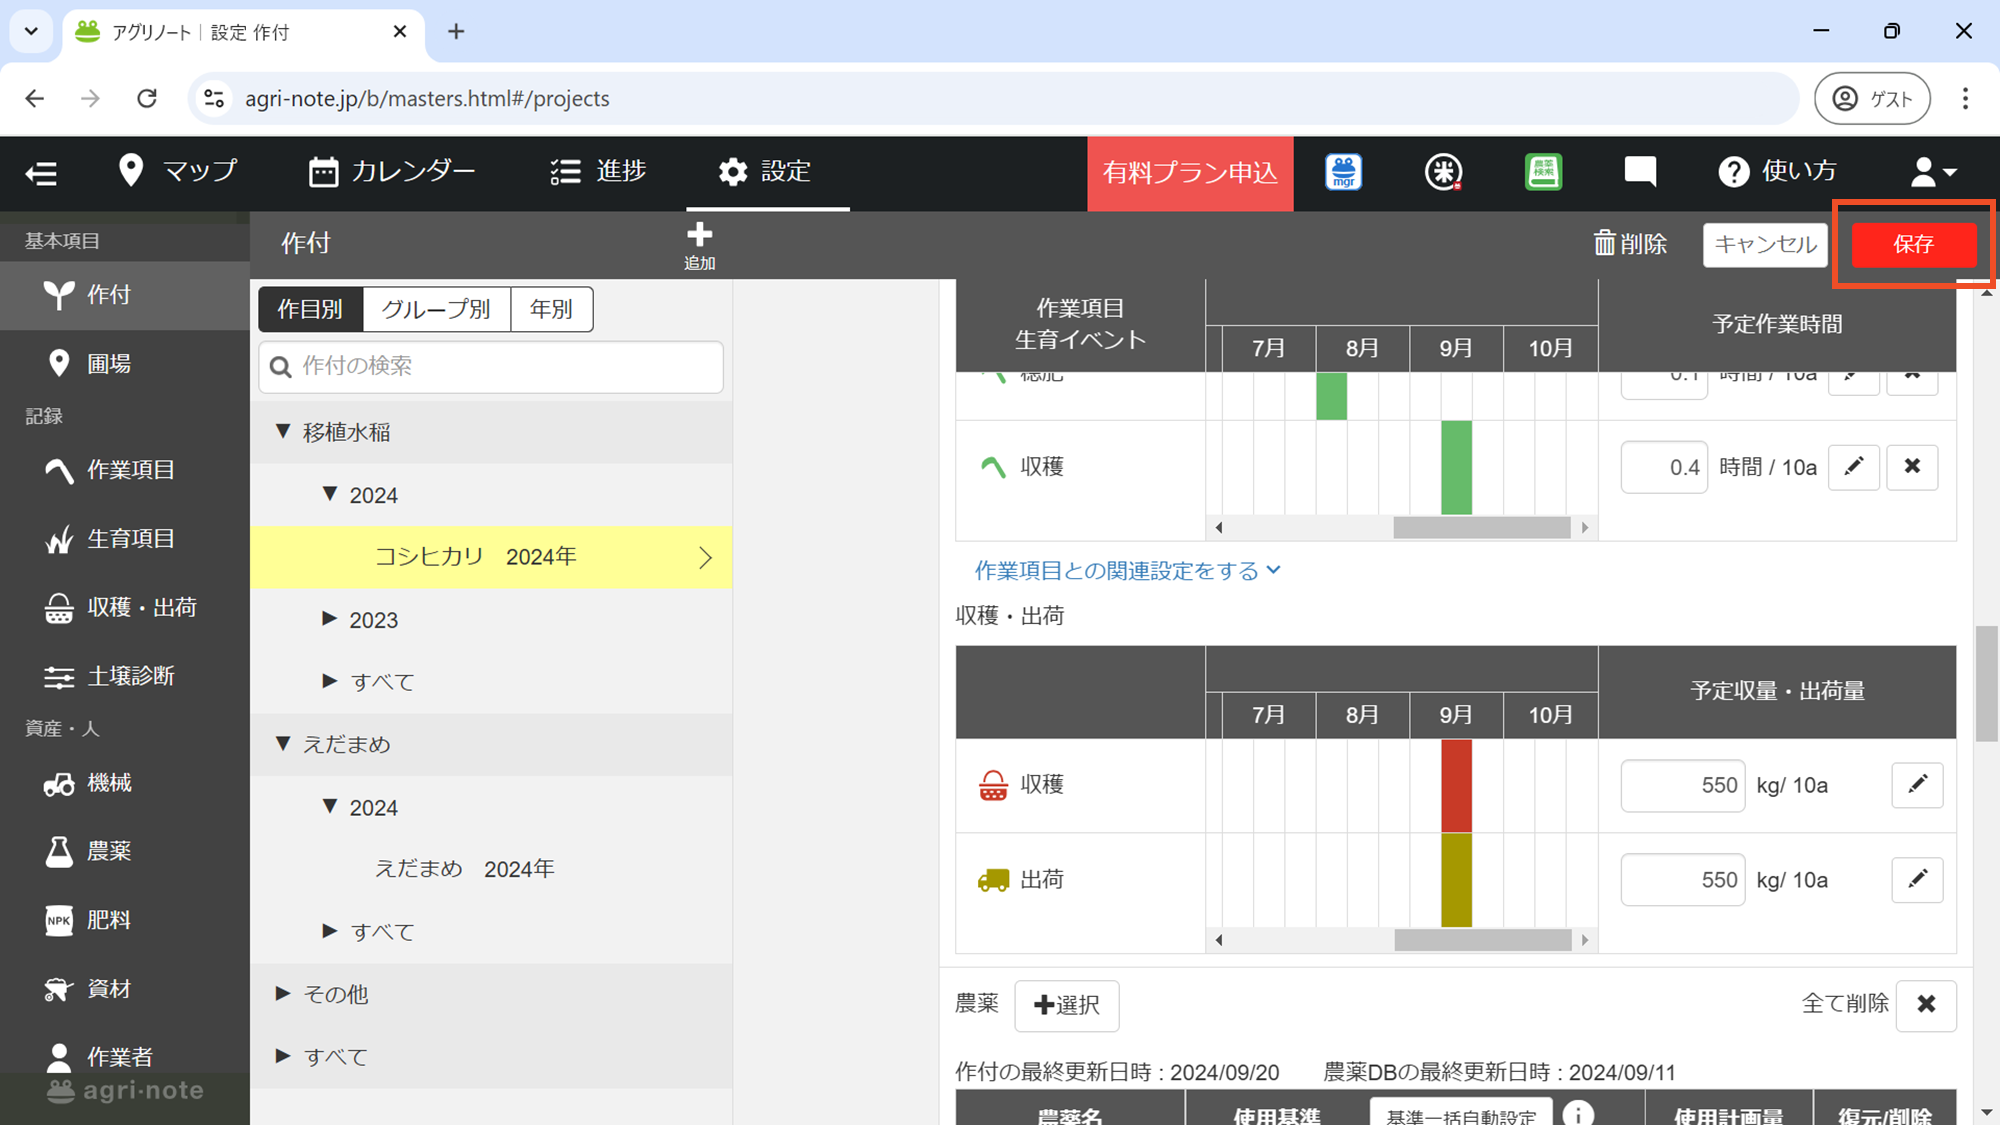The height and width of the screenshot is (1125, 2000).
Task: Open the 進捗 menu tab
Action: pyautogui.click(x=598, y=171)
